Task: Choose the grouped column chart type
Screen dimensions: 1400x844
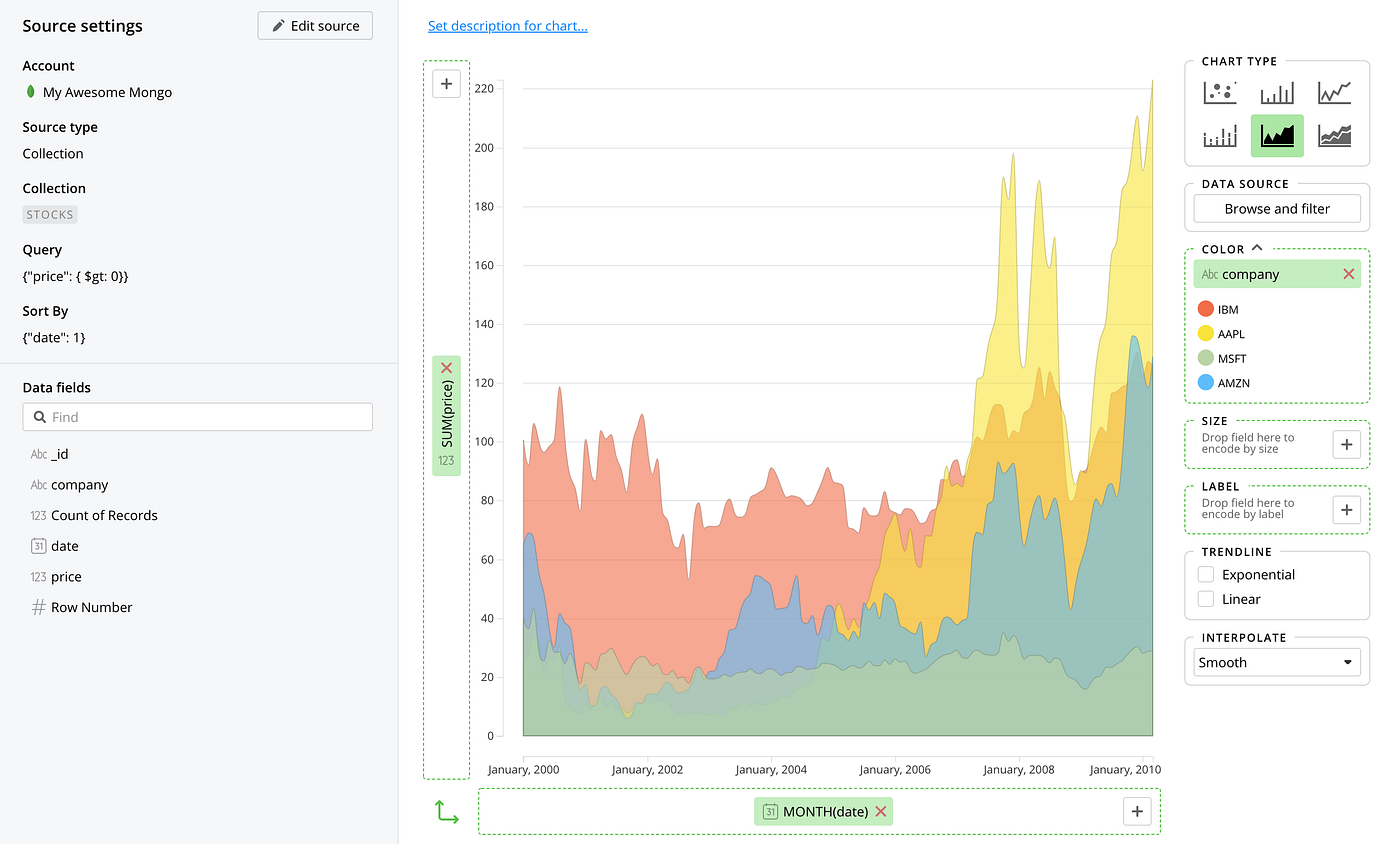Action: tap(1219, 135)
